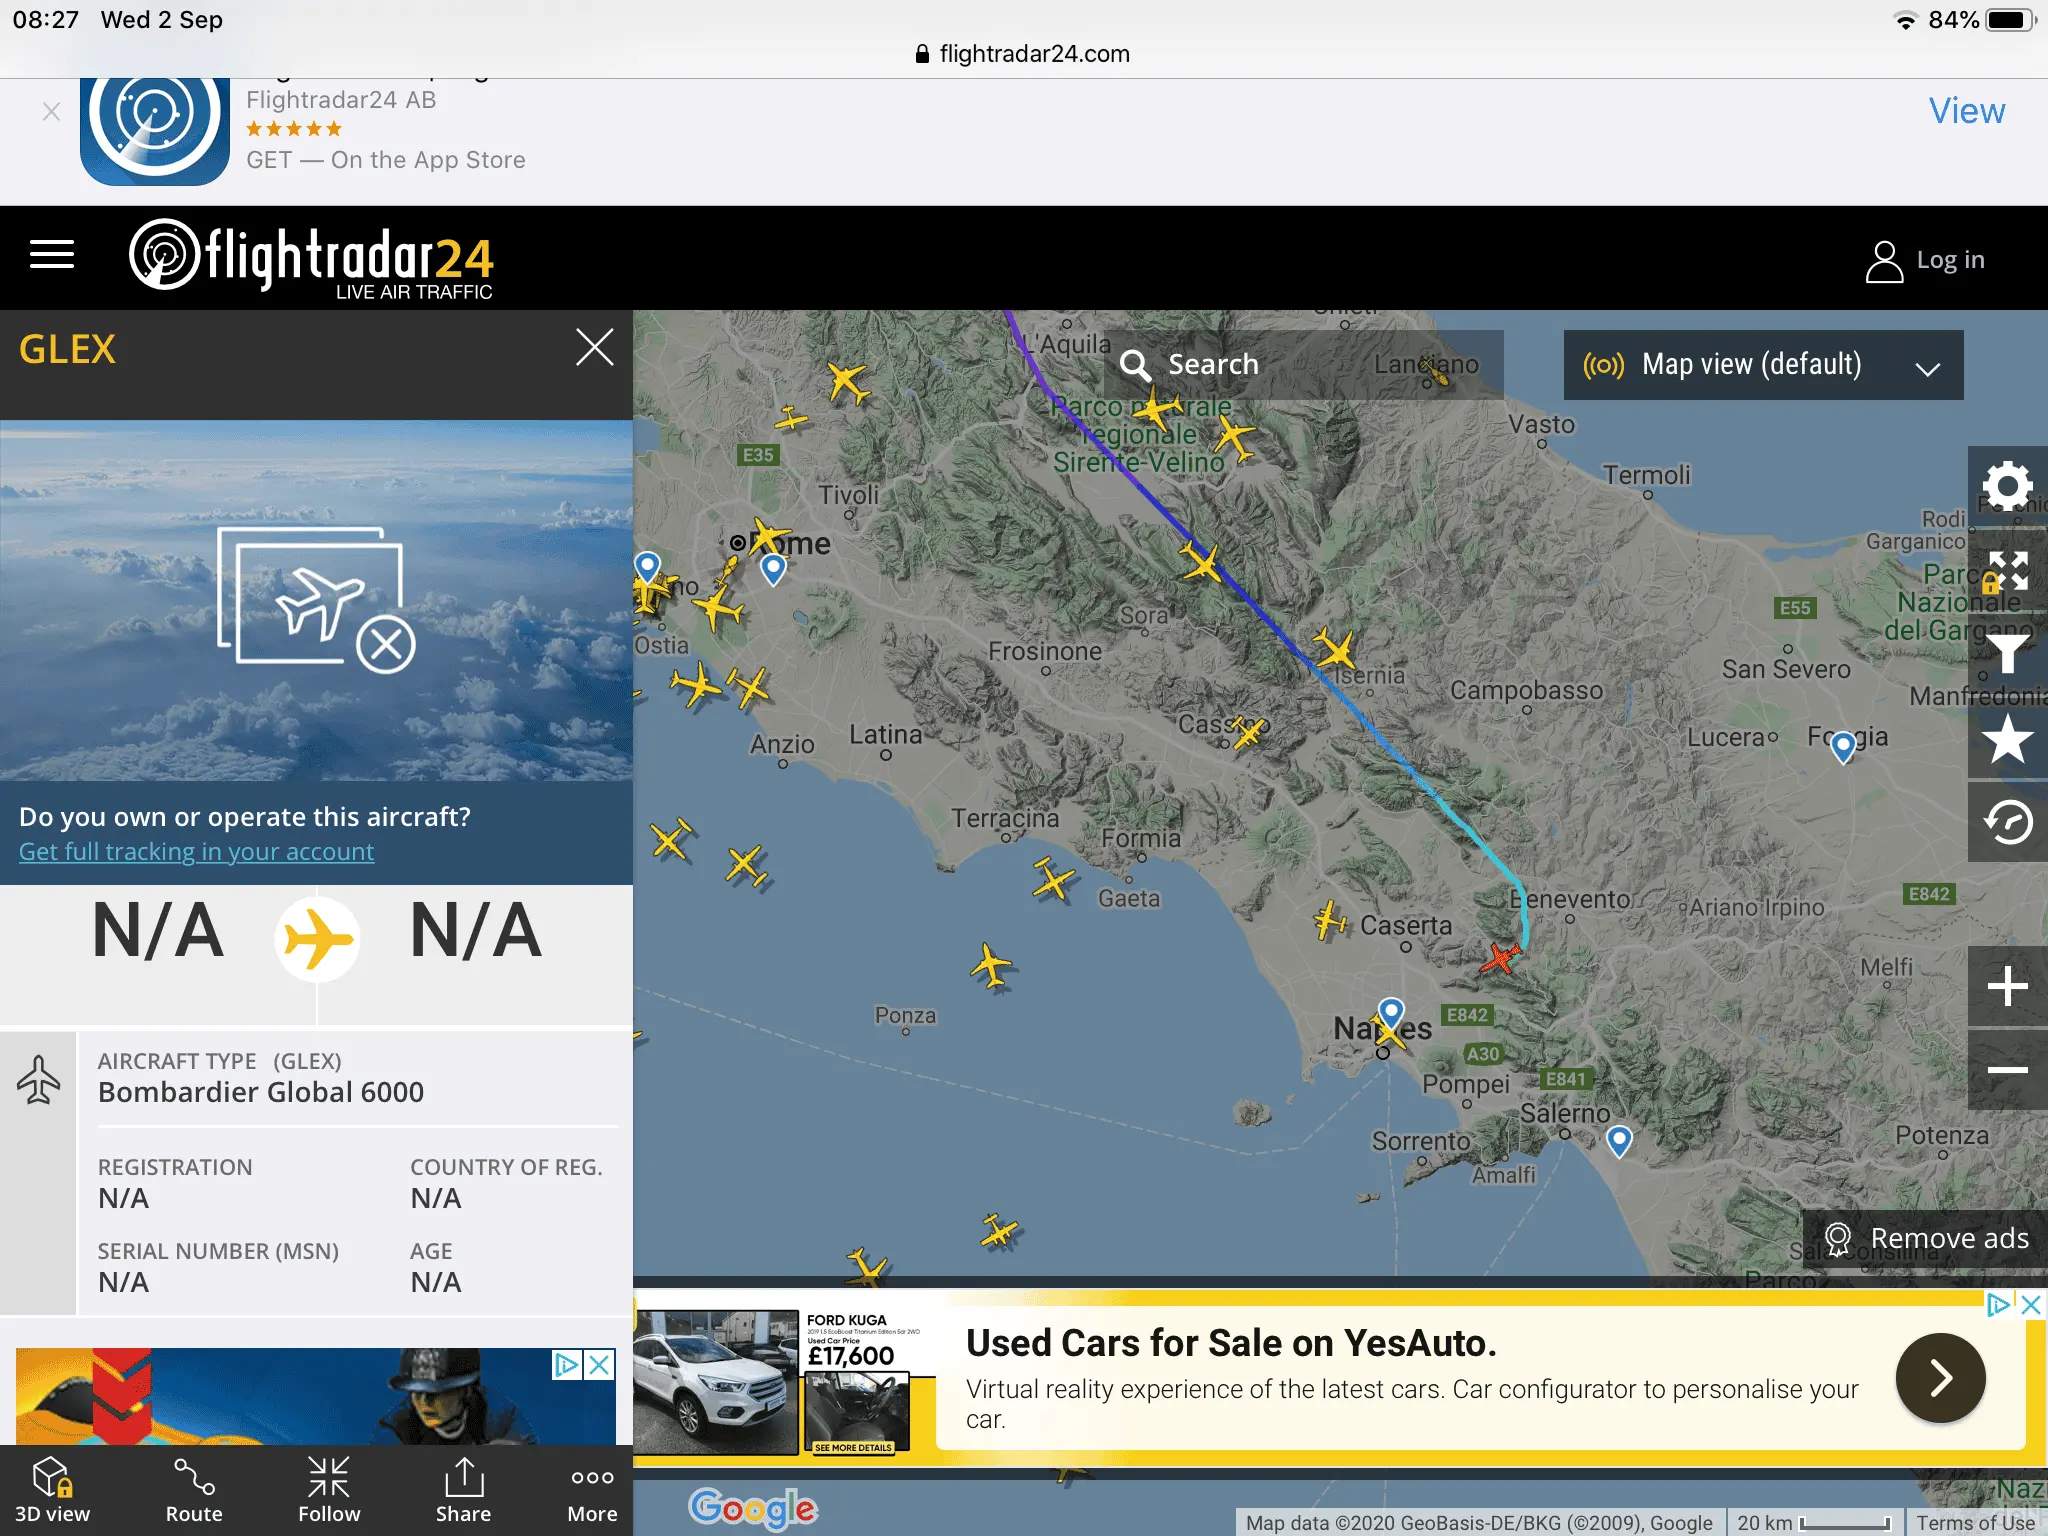Zoom in the map
This screenshot has height=1536, width=2048.
2007,986
